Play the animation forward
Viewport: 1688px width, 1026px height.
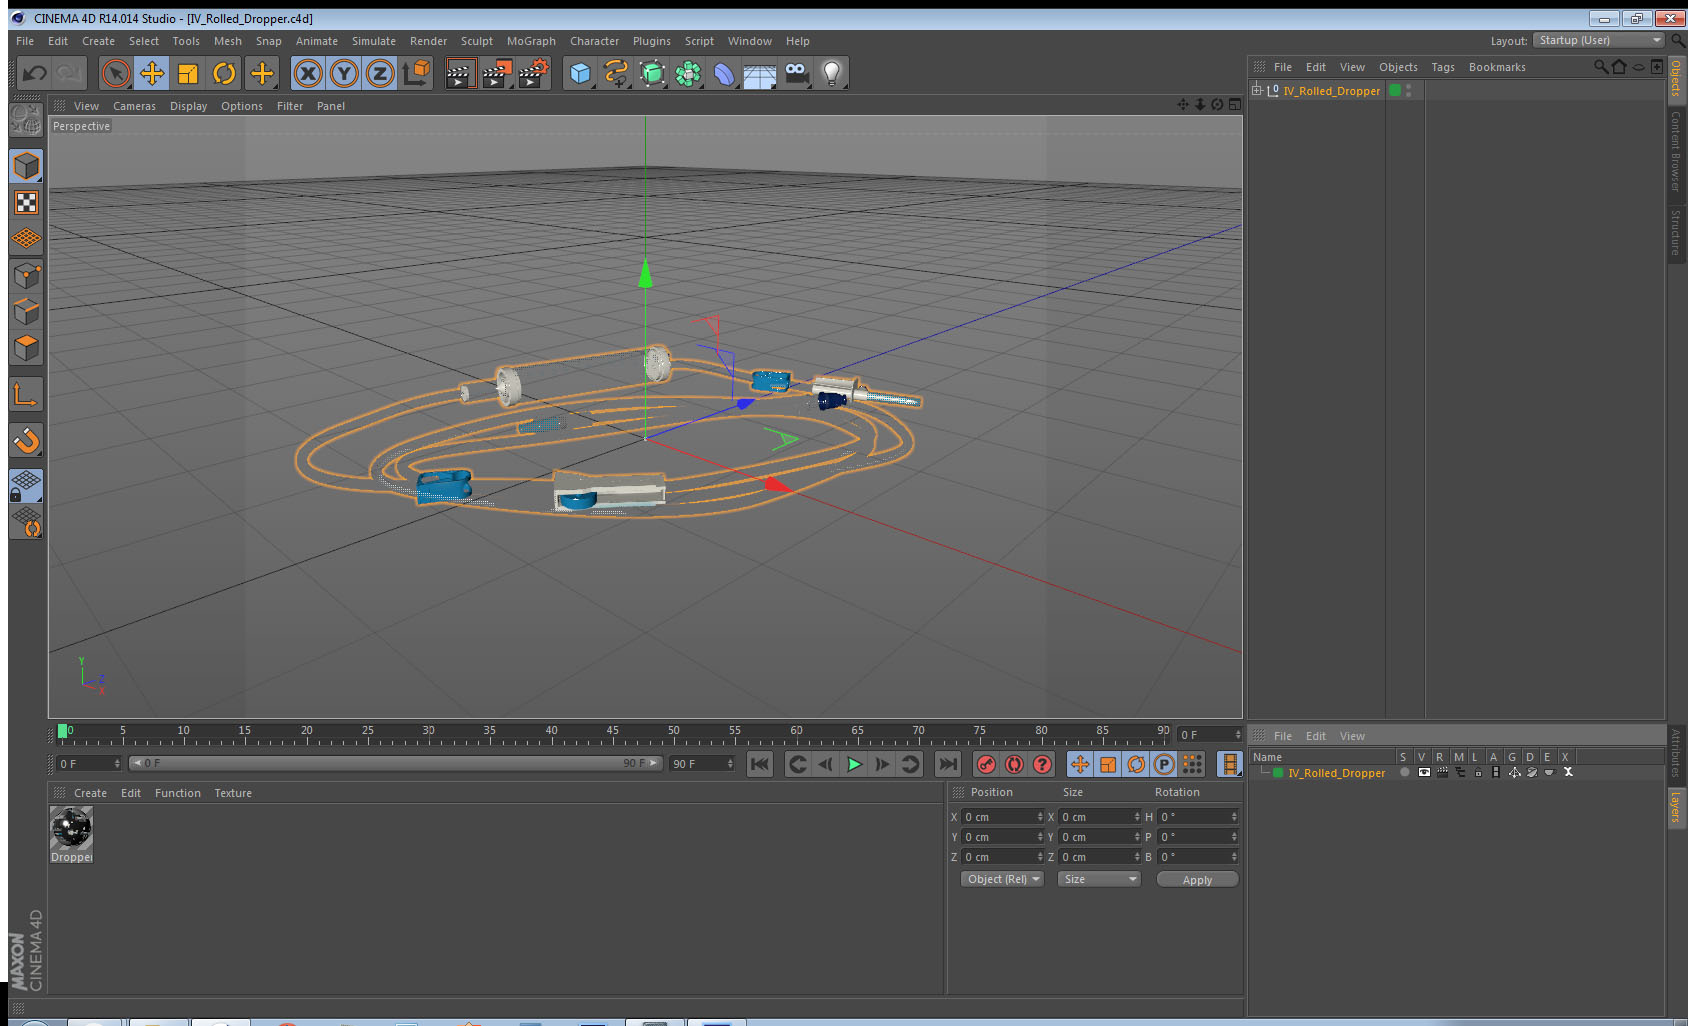pyautogui.click(x=854, y=765)
